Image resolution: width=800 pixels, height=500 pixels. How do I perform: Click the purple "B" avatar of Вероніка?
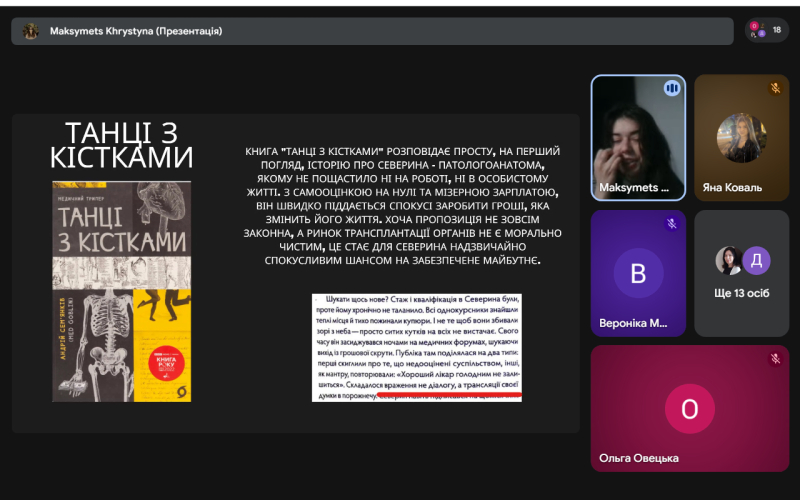[x=638, y=273]
